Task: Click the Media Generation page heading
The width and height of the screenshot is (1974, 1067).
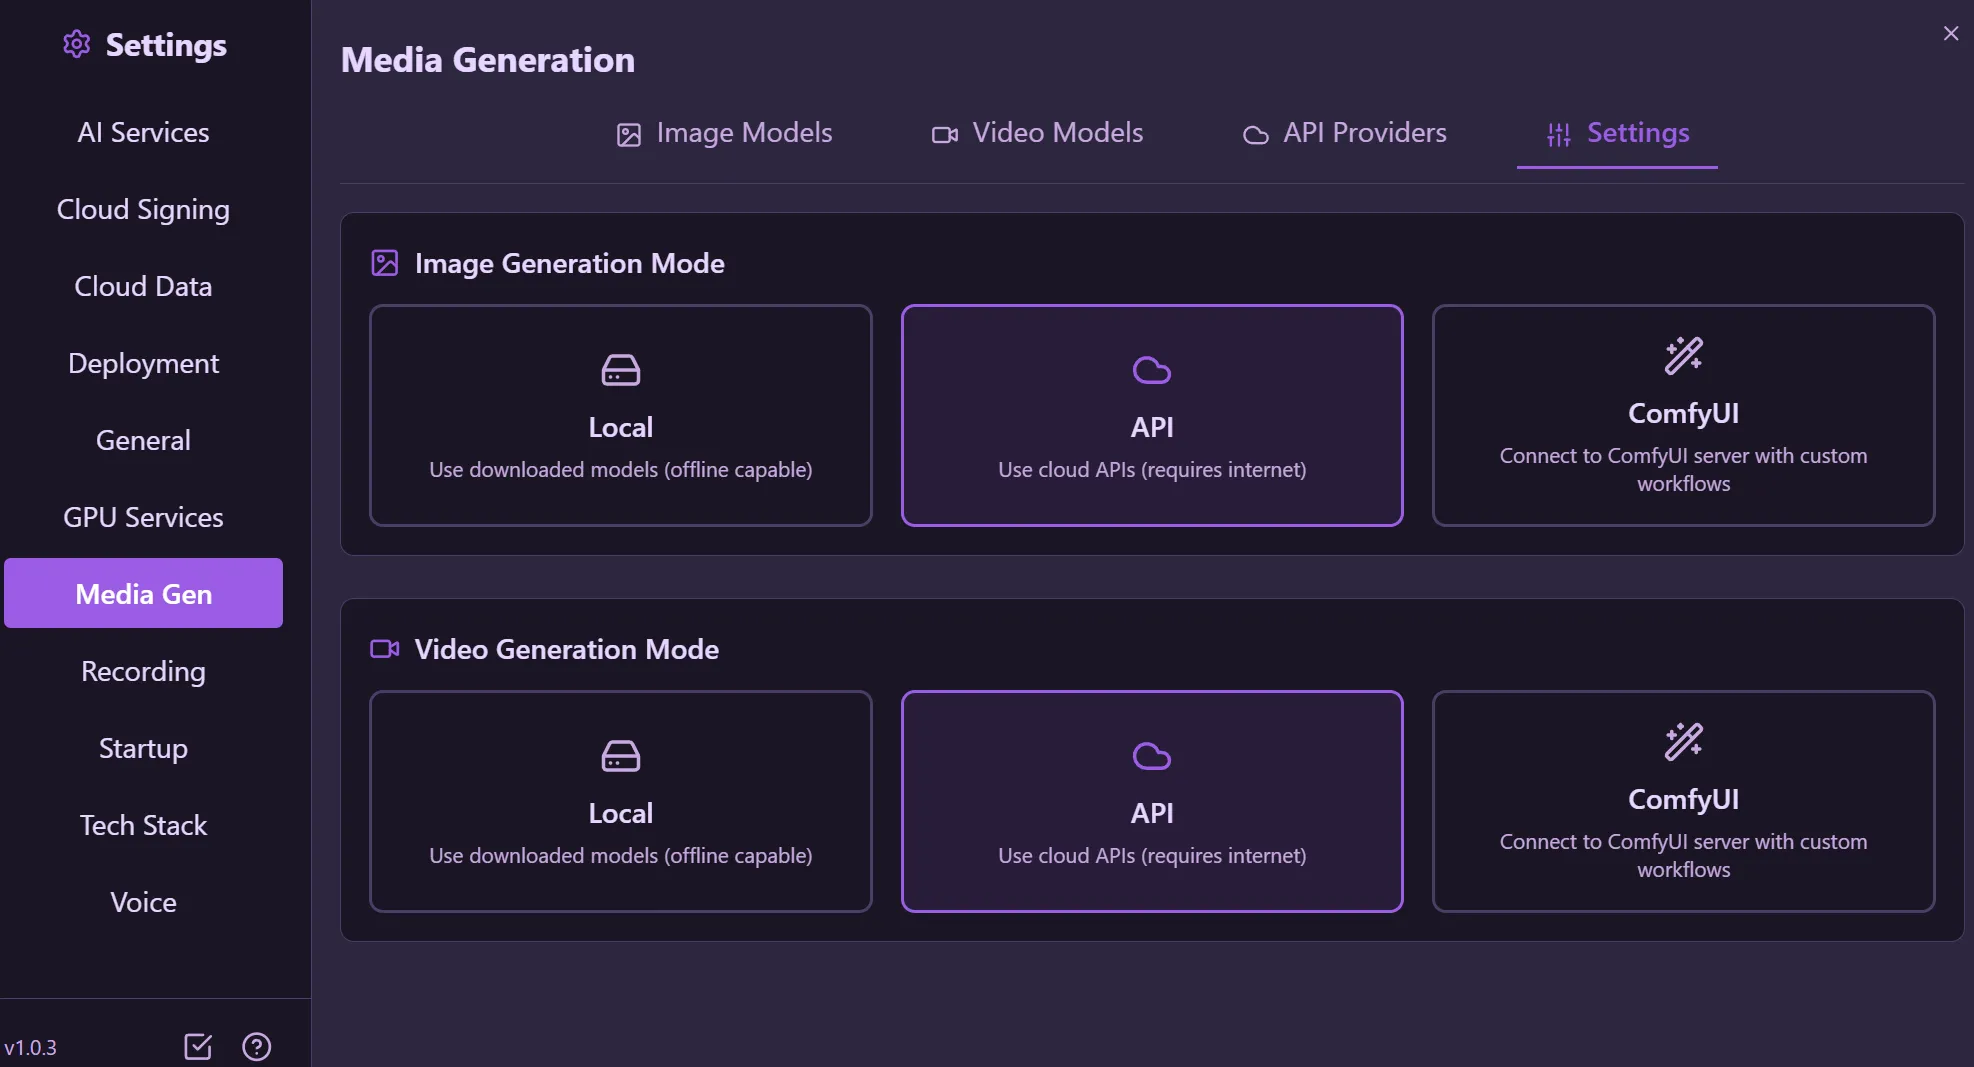Action: click(x=488, y=59)
